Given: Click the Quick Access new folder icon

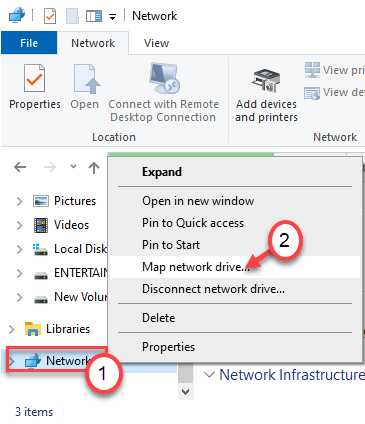Looking at the screenshot, I should coord(72,16).
